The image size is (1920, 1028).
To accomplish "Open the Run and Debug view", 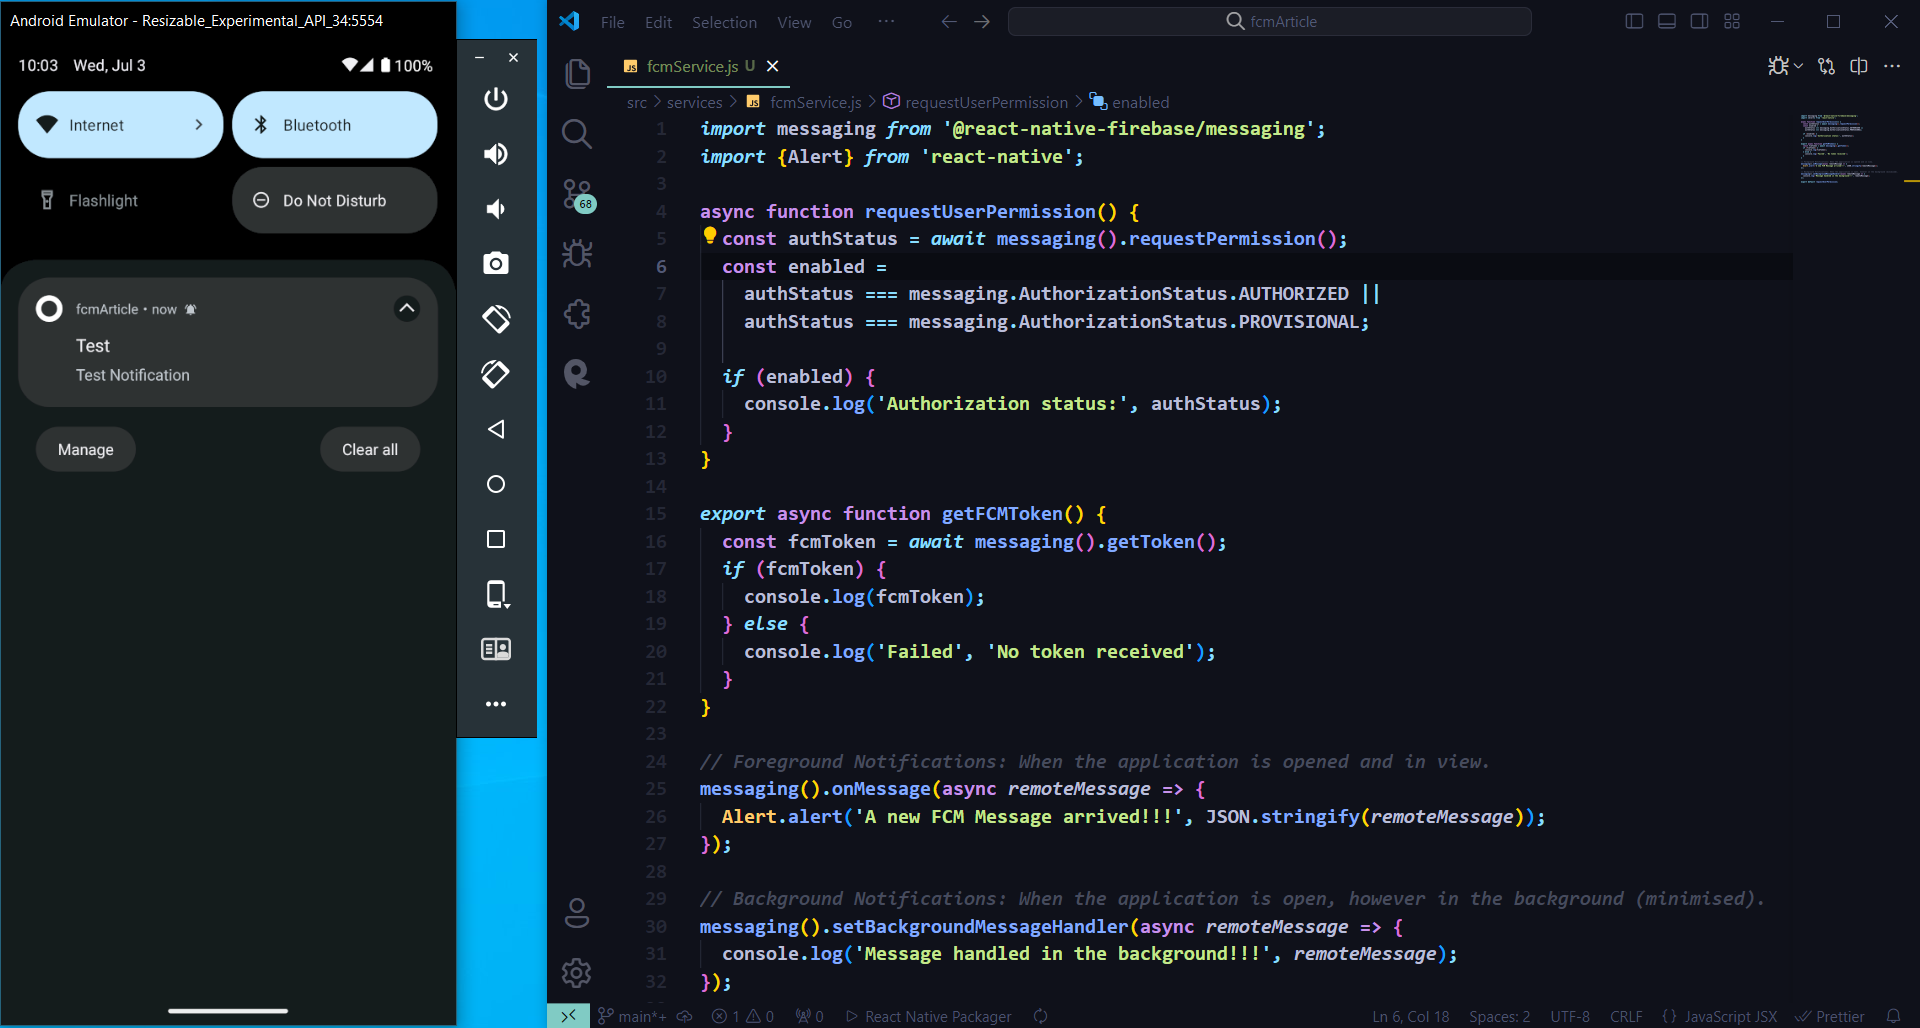I will (577, 254).
